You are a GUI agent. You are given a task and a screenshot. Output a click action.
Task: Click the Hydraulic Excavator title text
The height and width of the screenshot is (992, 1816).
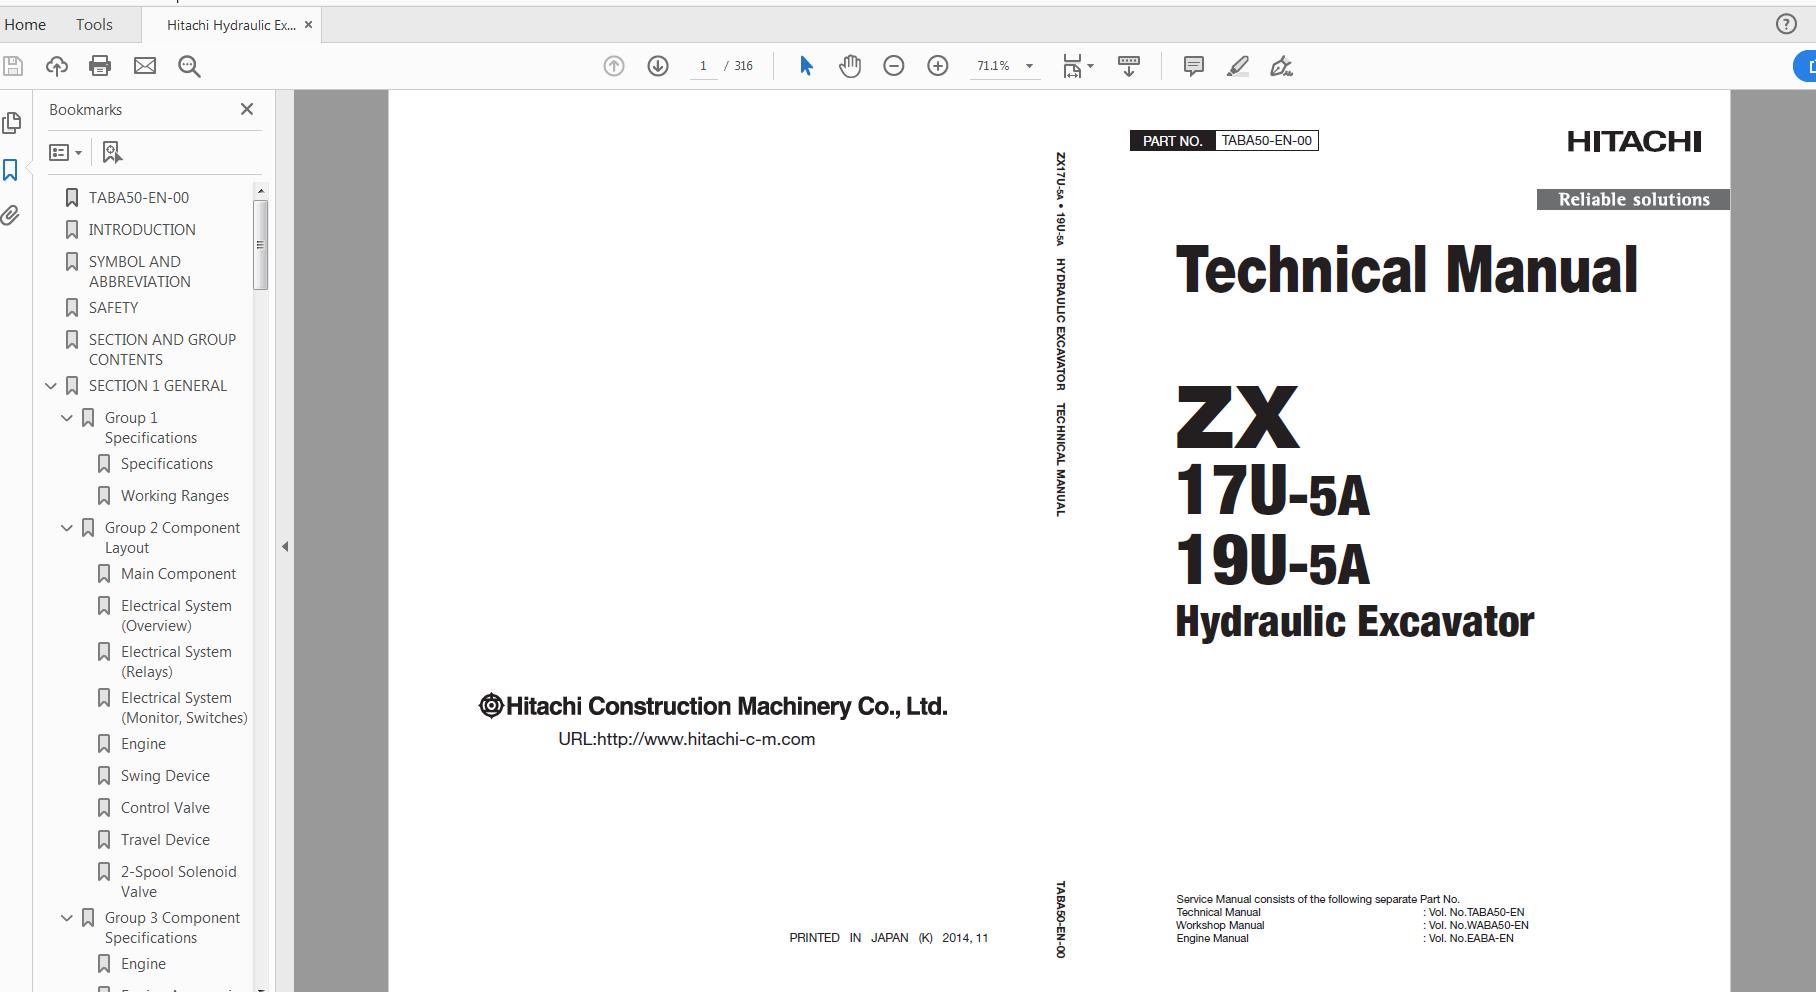(1354, 622)
